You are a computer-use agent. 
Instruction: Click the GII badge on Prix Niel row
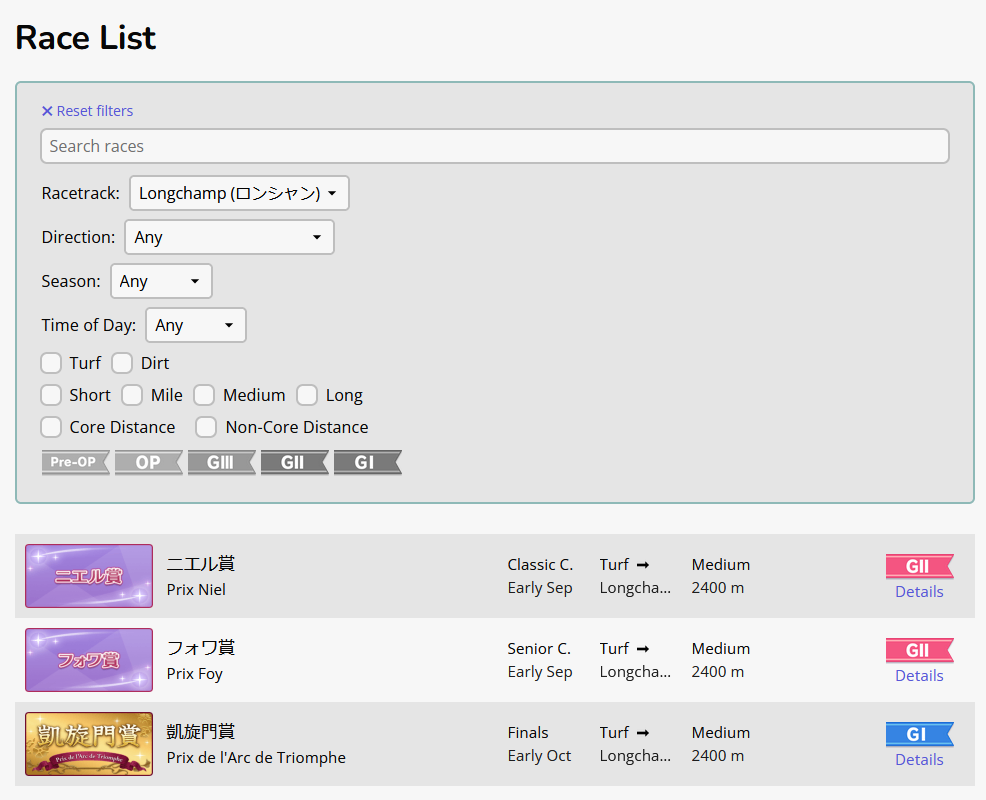point(919,566)
